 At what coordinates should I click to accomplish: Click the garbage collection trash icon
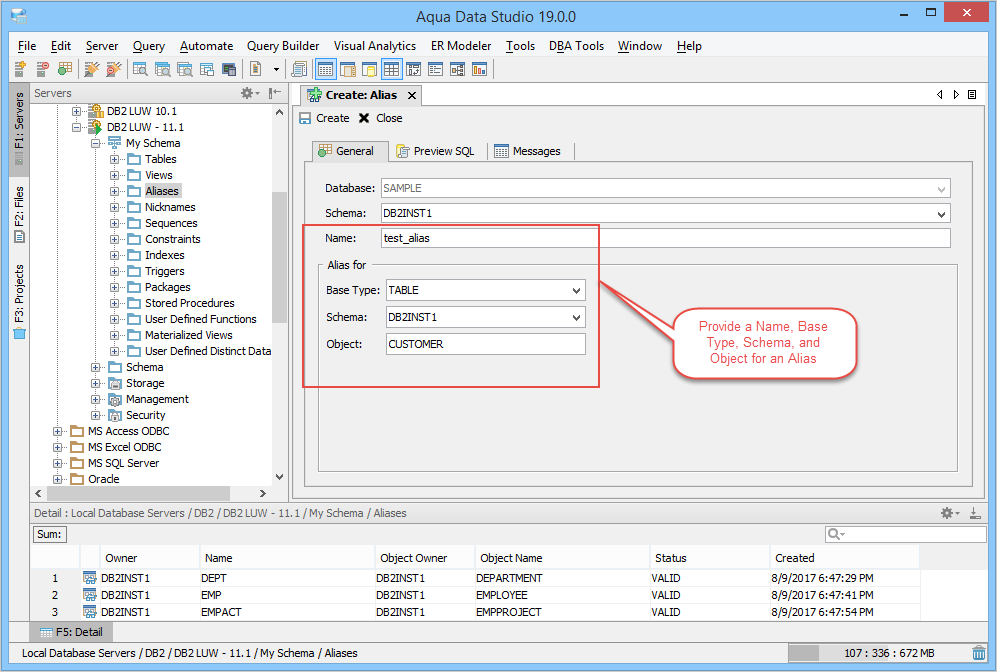pyautogui.click(x=978, y=653)
